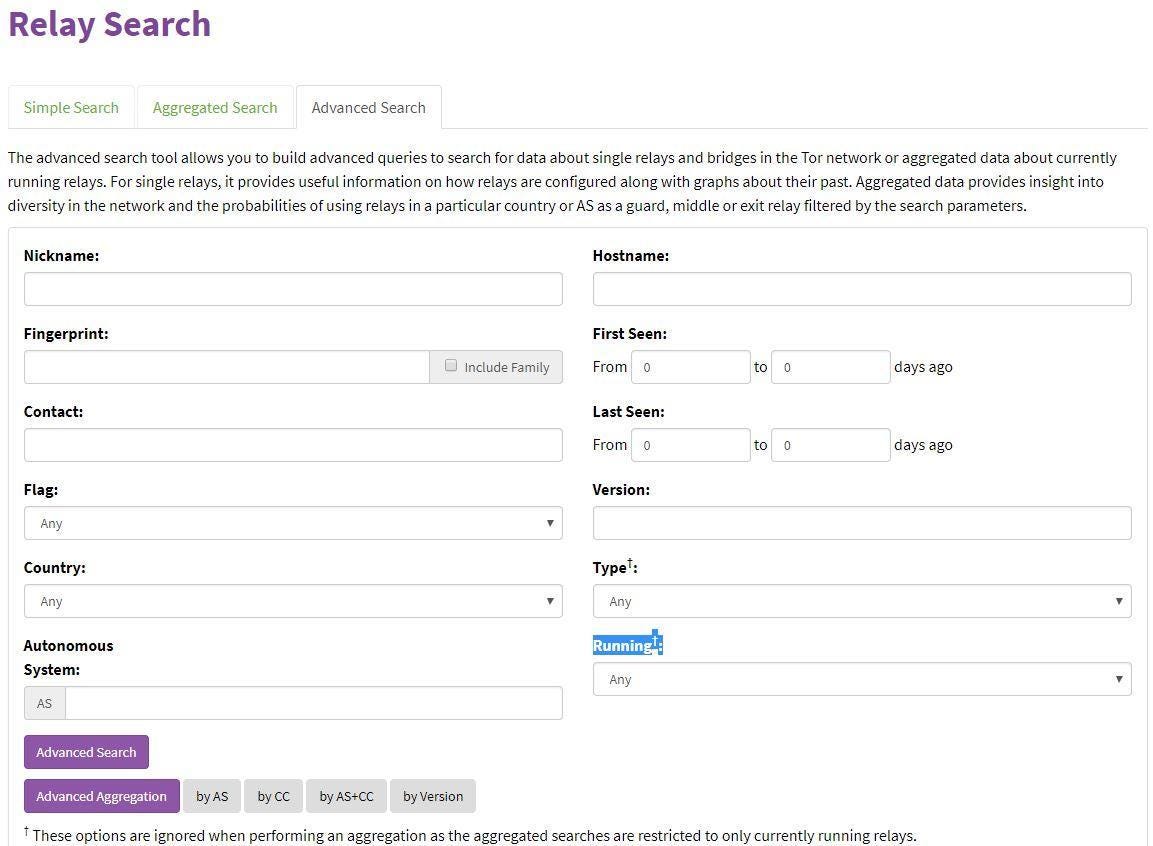This screenshot has width=1153, height=846.
Task: Aggregate results by AS
Action: 212,796
